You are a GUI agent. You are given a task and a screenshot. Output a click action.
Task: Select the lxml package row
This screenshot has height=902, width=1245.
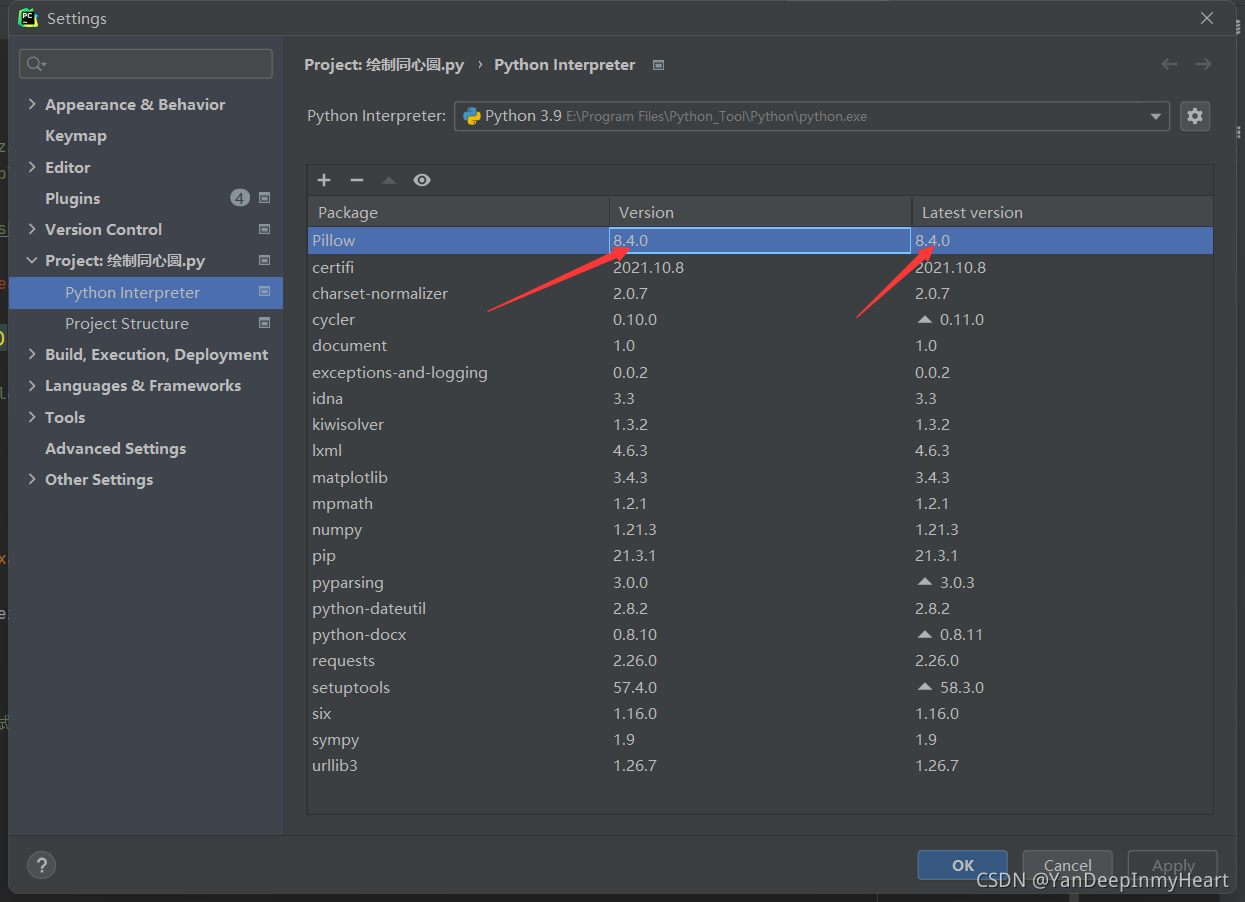[760, 450]
